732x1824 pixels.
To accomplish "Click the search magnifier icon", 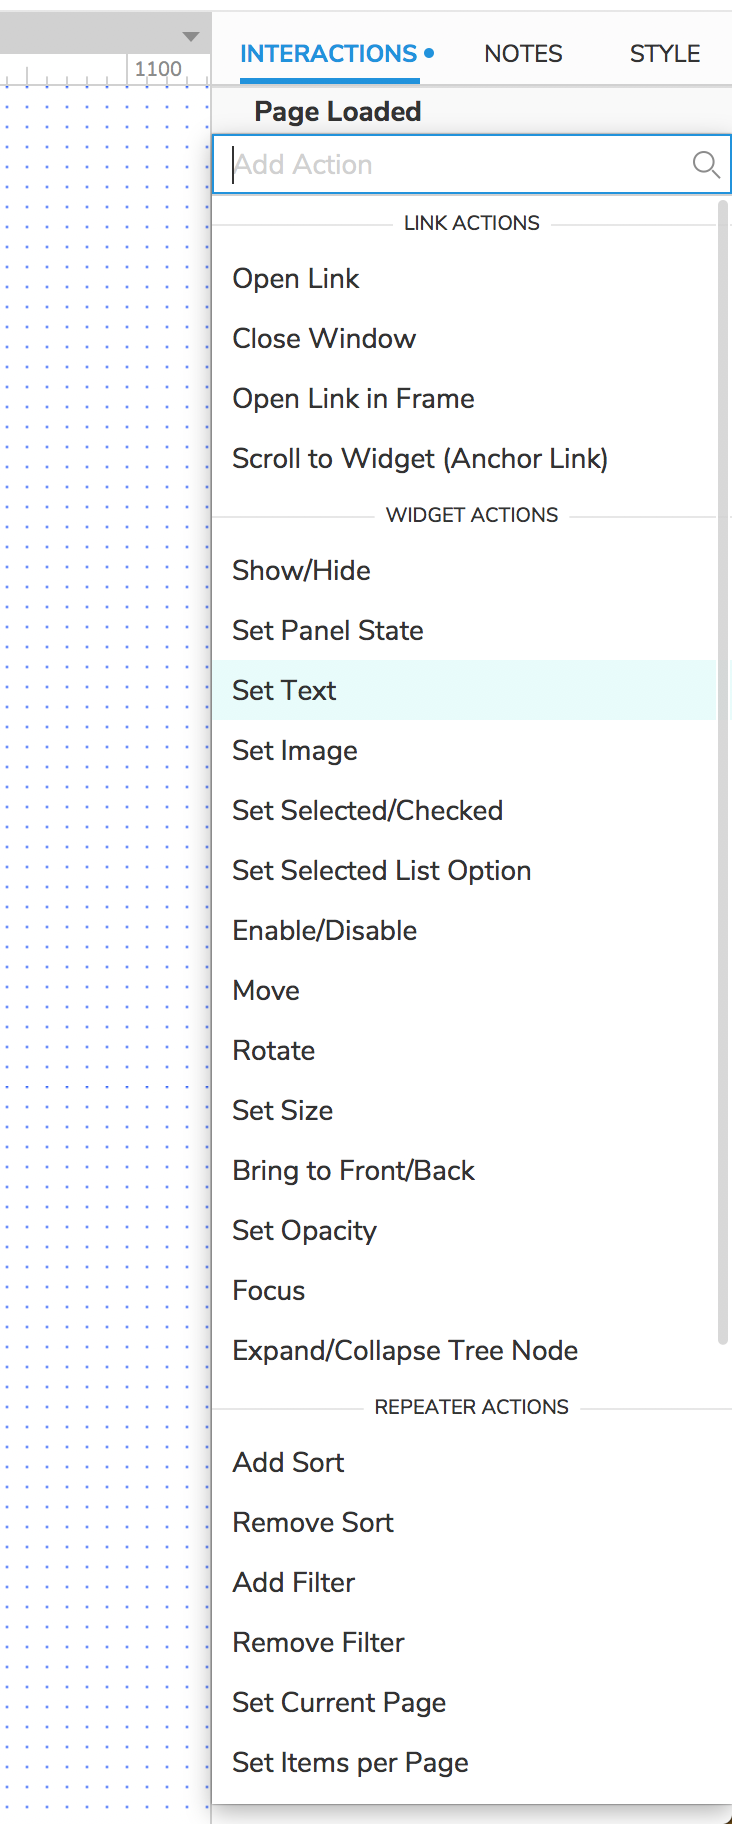I will (706, 164).
